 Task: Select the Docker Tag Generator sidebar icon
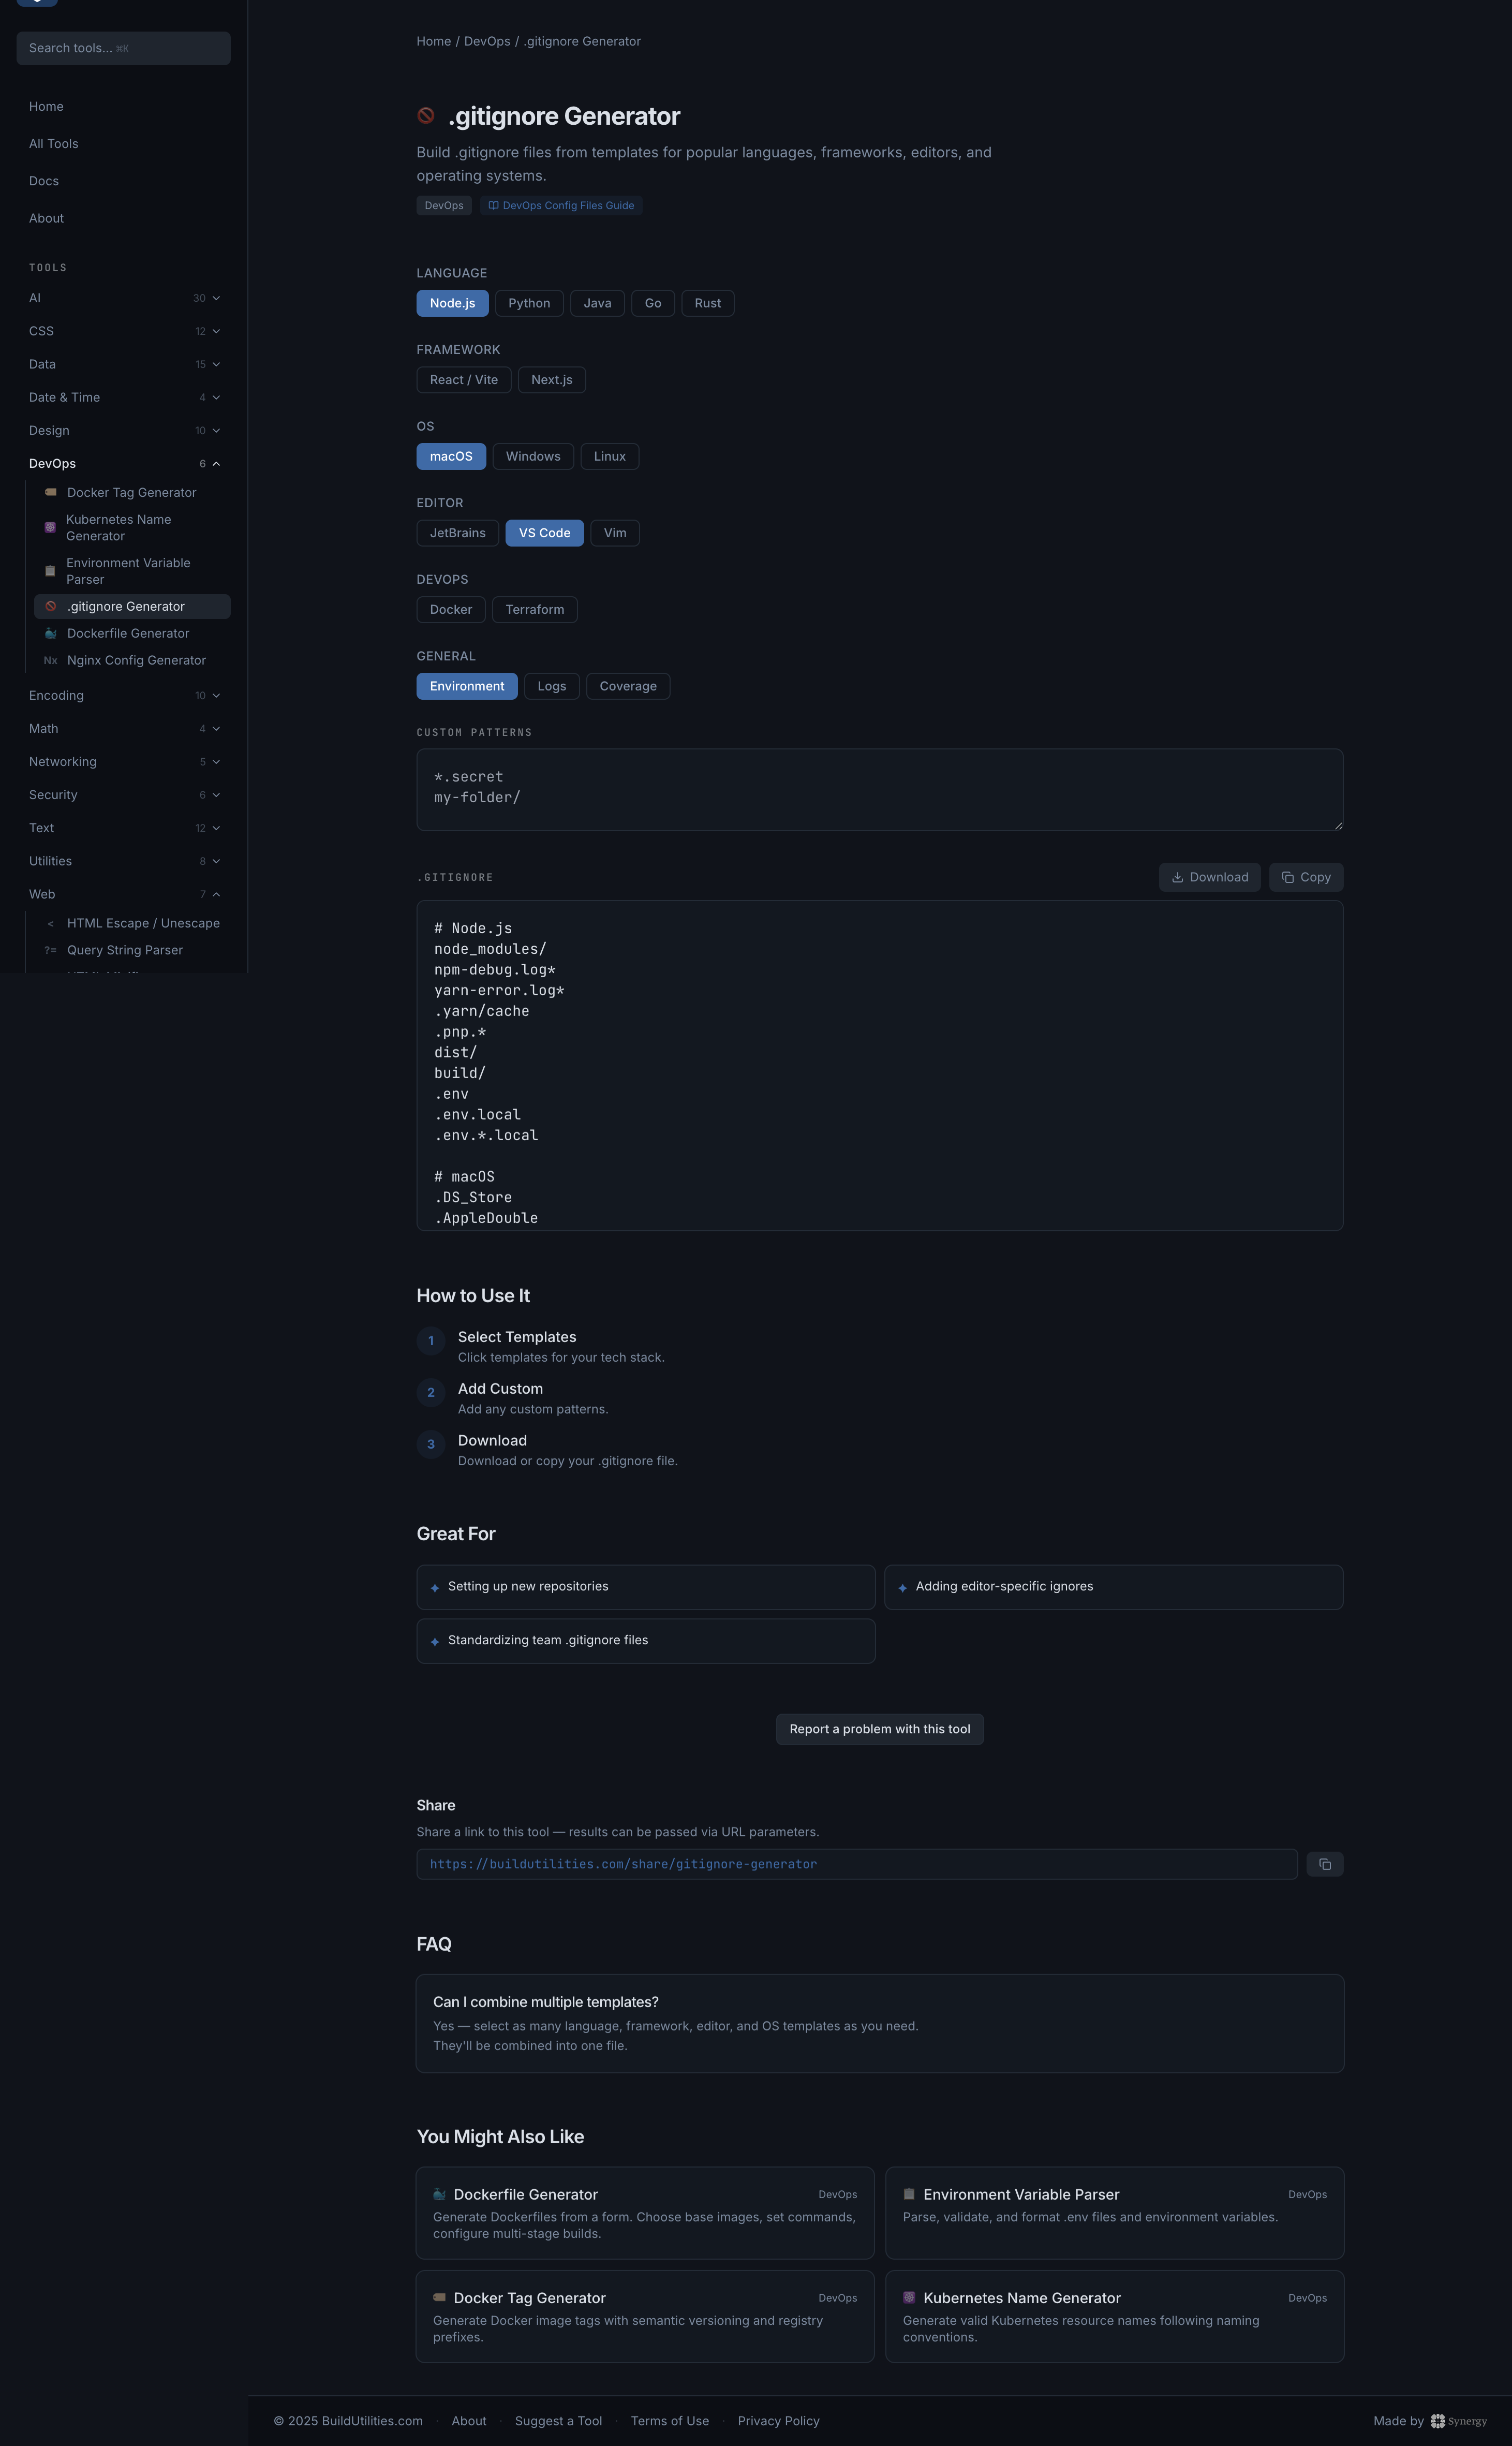[x=50, y=492]
